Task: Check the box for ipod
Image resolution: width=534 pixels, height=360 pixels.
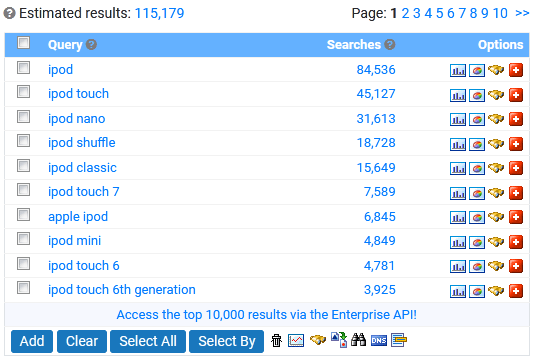Action: [23, 67]
